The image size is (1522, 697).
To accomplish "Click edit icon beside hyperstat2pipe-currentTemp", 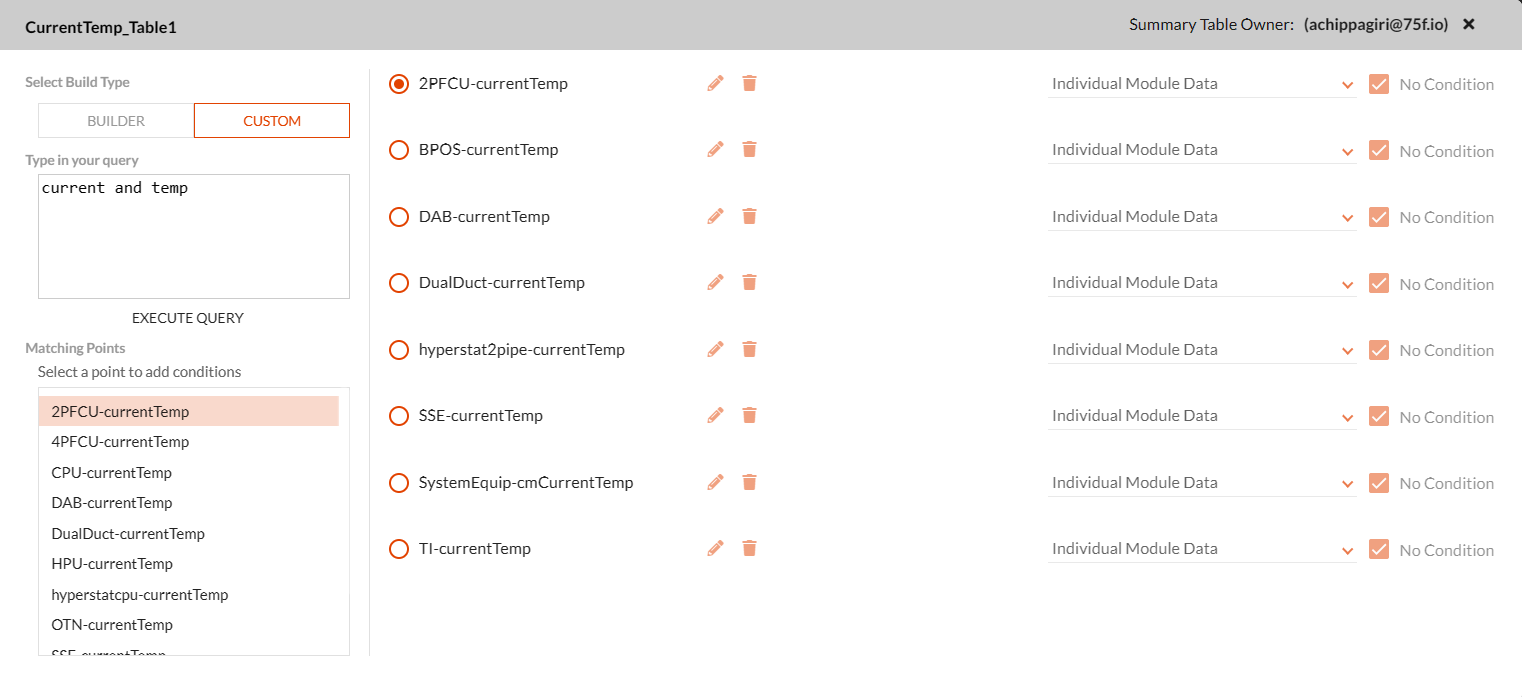I will pyautogui.click(x=715, y=349).
